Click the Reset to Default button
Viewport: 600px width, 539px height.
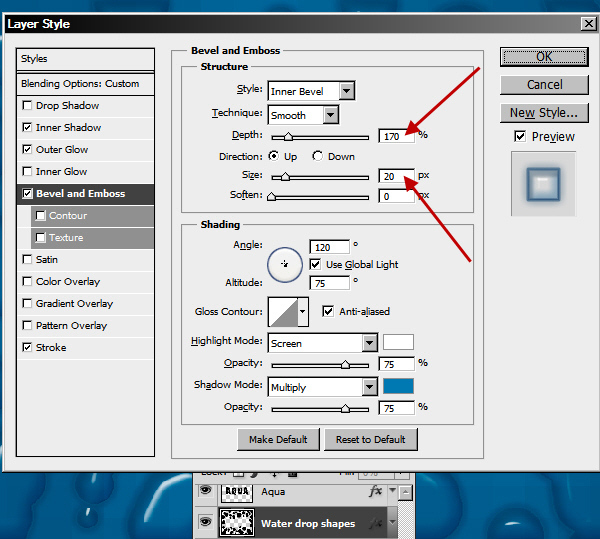pyautogui.click(x=370, y=440)
